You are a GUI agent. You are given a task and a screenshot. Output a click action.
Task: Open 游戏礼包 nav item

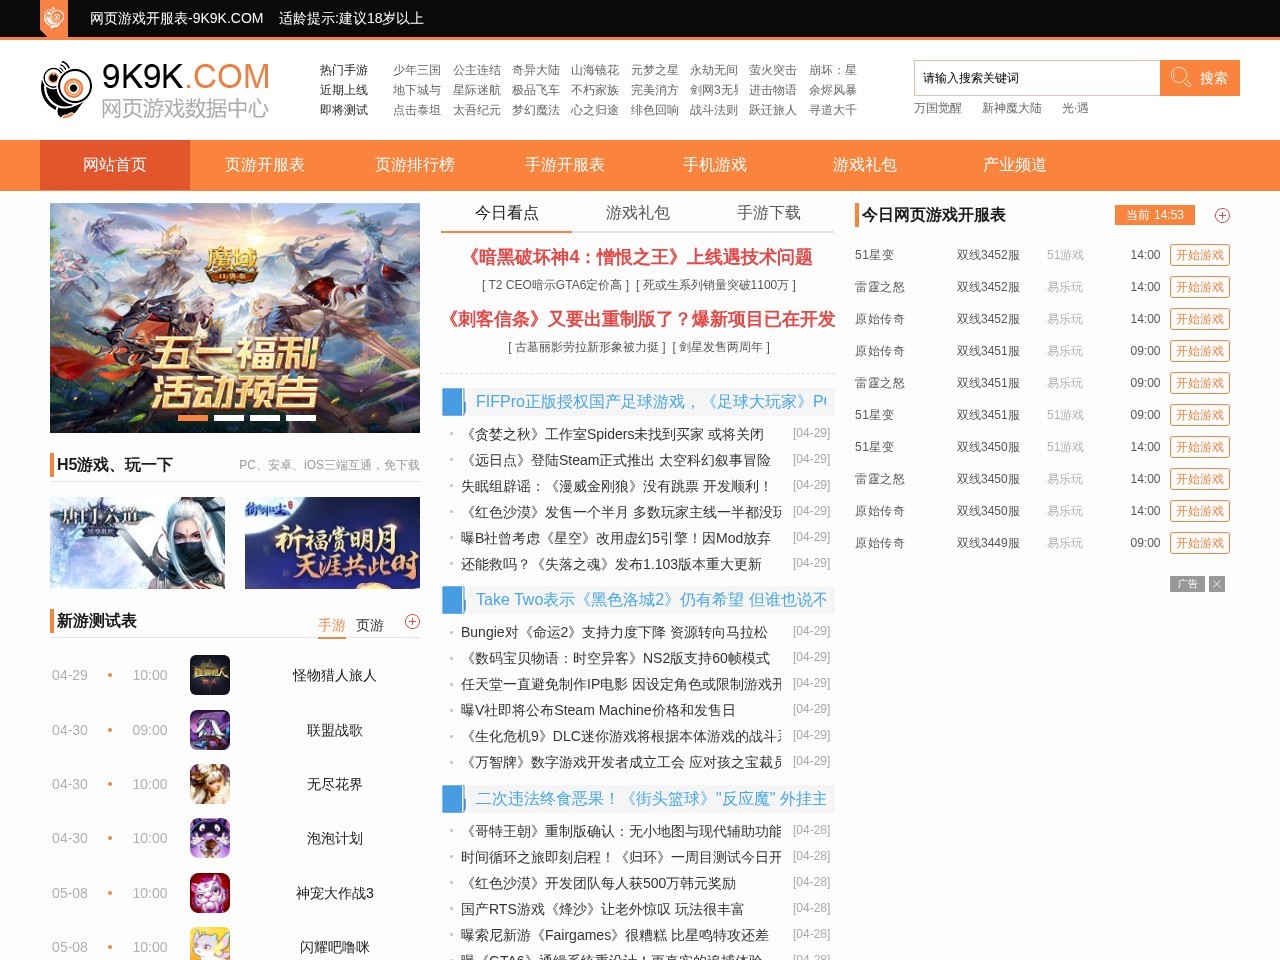[865, 165]
